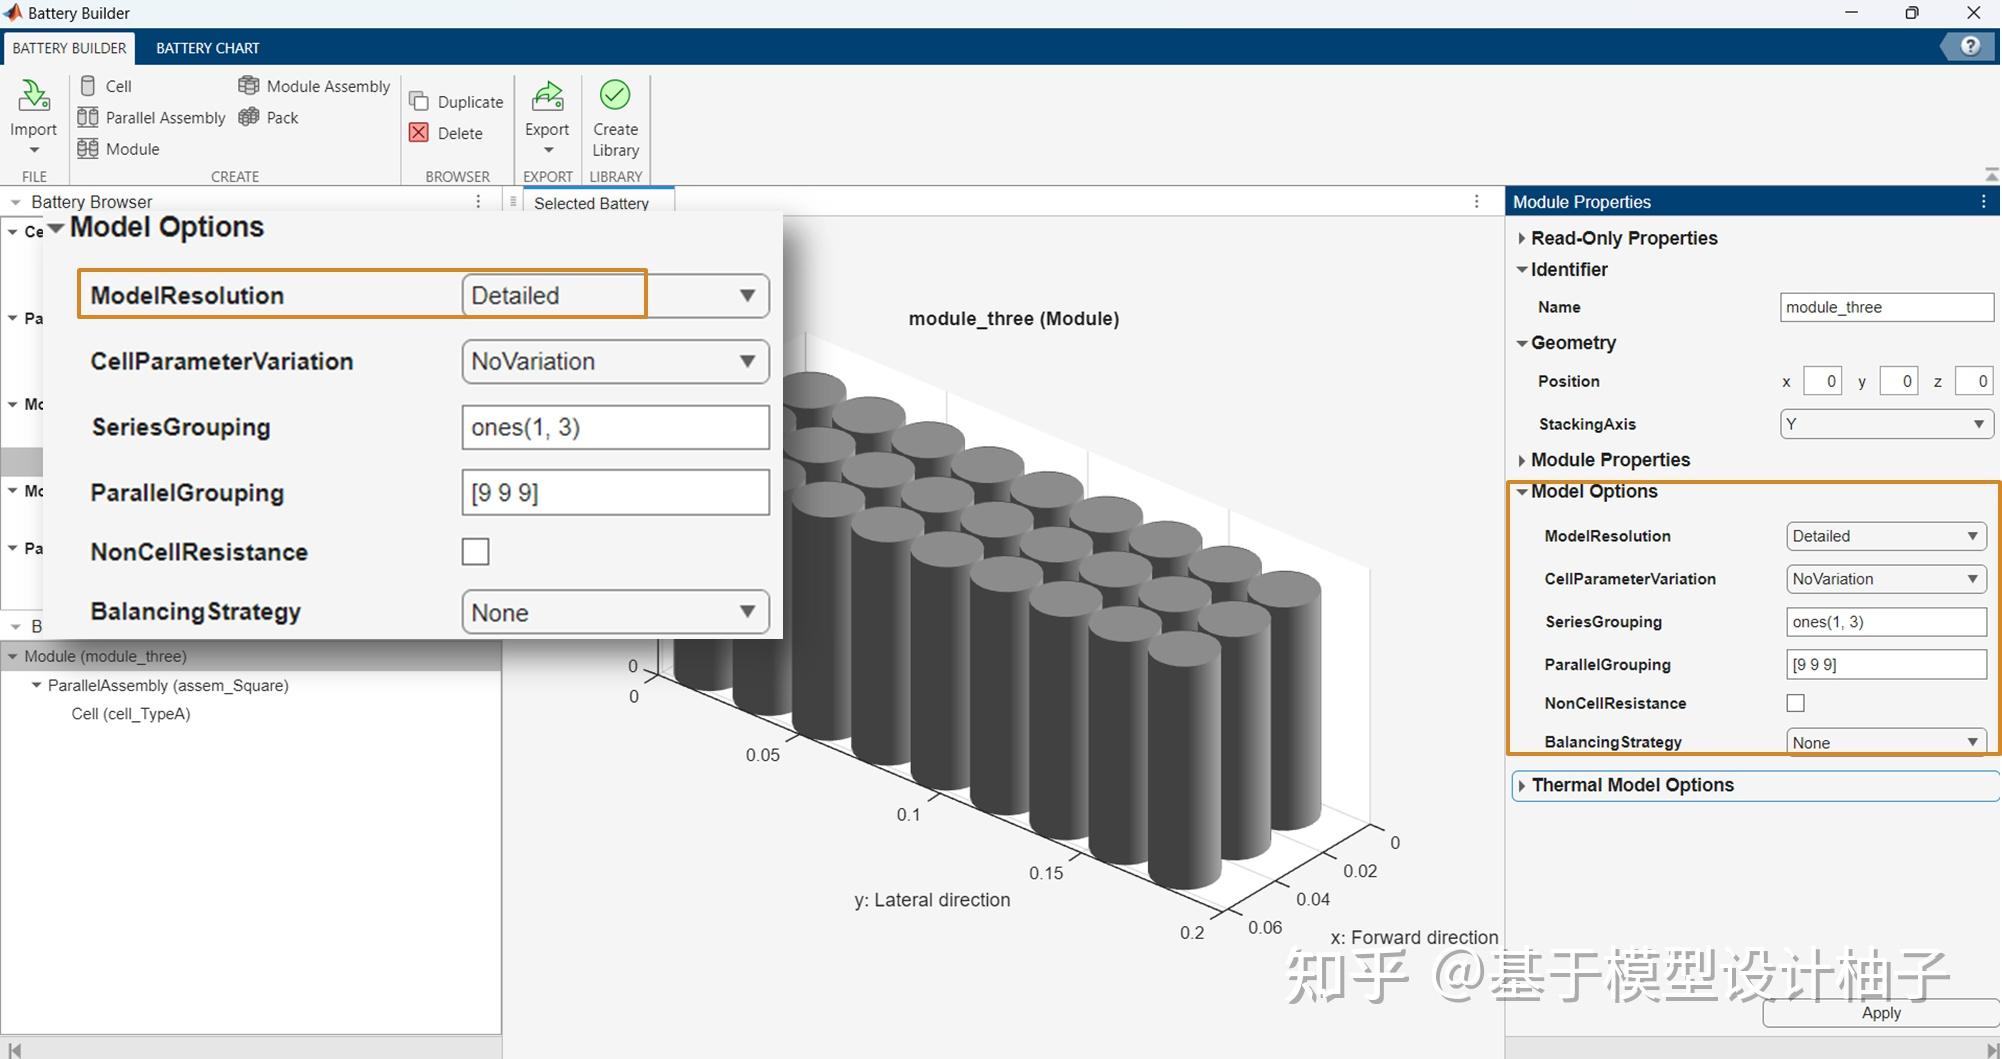
Task: Click Create Library
Action: pos(615,120)
